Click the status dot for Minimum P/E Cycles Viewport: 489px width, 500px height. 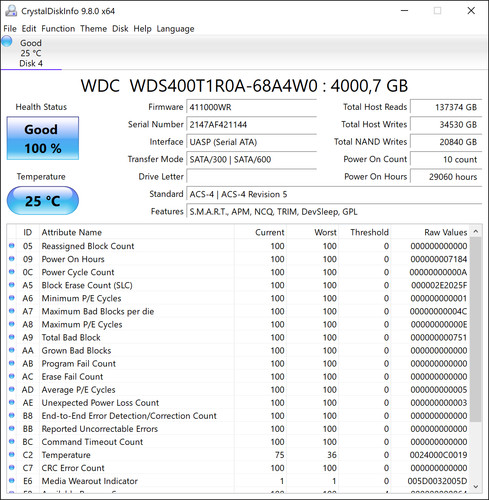click(x=12, y=298)
